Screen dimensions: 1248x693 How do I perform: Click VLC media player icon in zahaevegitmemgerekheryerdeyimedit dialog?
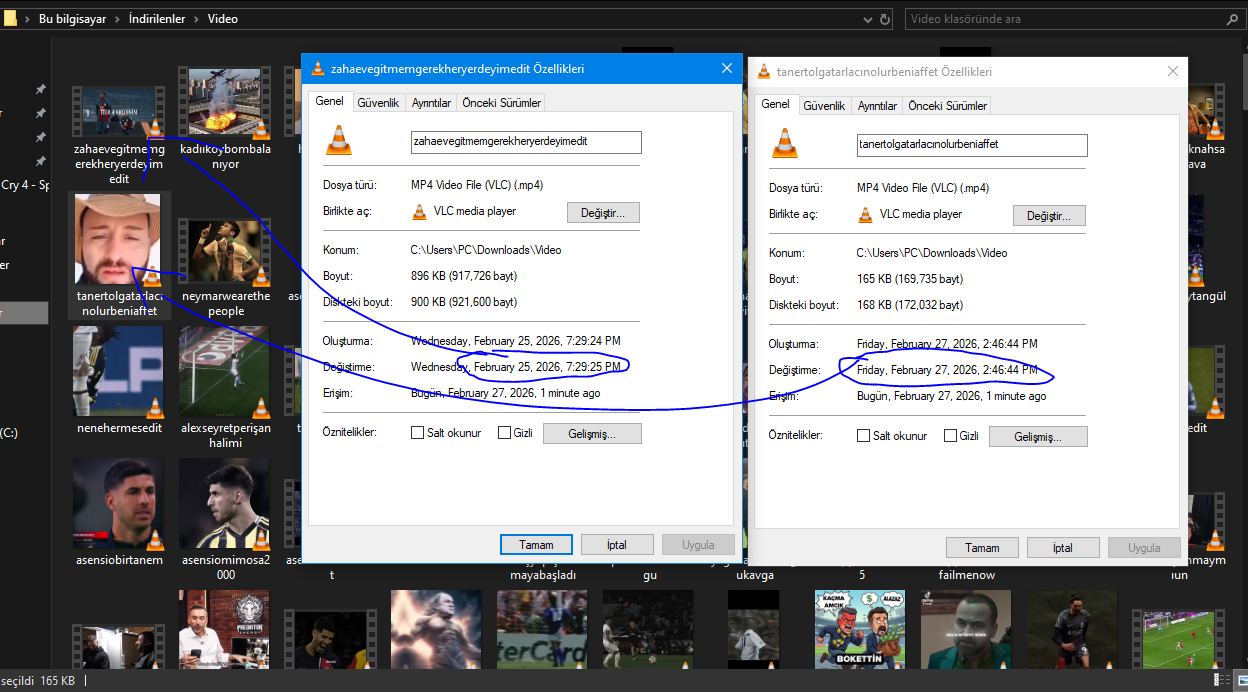click(x=419, y=212)
